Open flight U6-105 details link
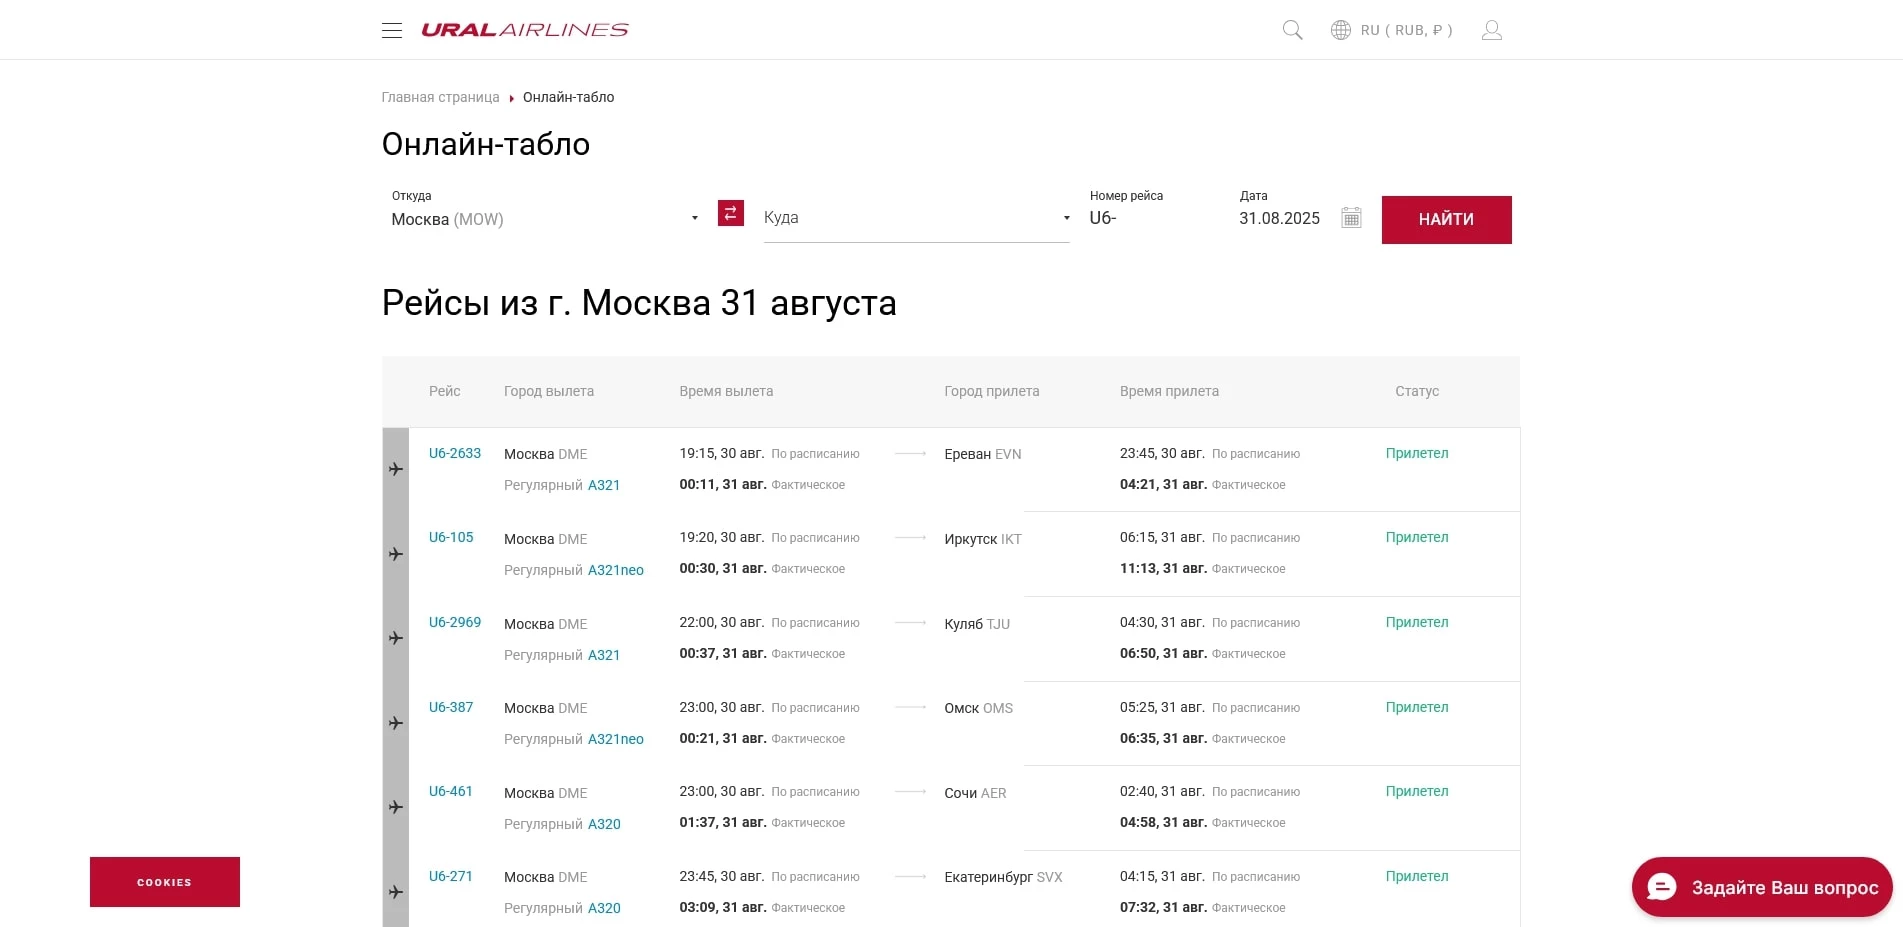The height and width of the screenshot is (927, 1903). tap(452, 537)
